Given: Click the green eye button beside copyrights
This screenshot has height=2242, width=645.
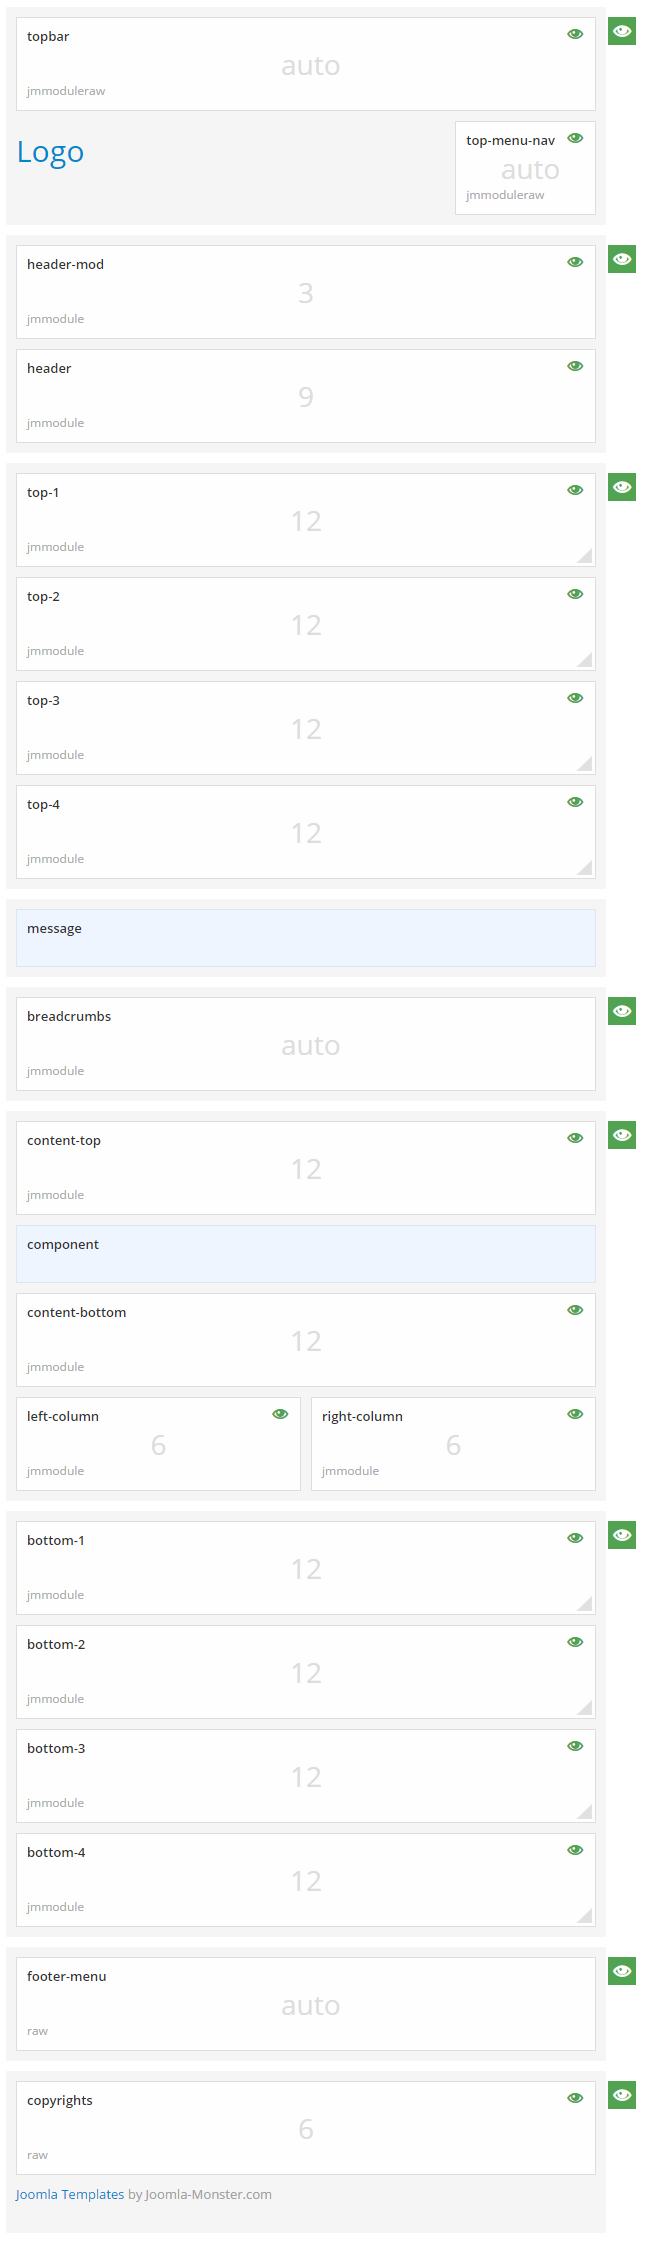Looking at the screenshot, I should pos(622,2095).
